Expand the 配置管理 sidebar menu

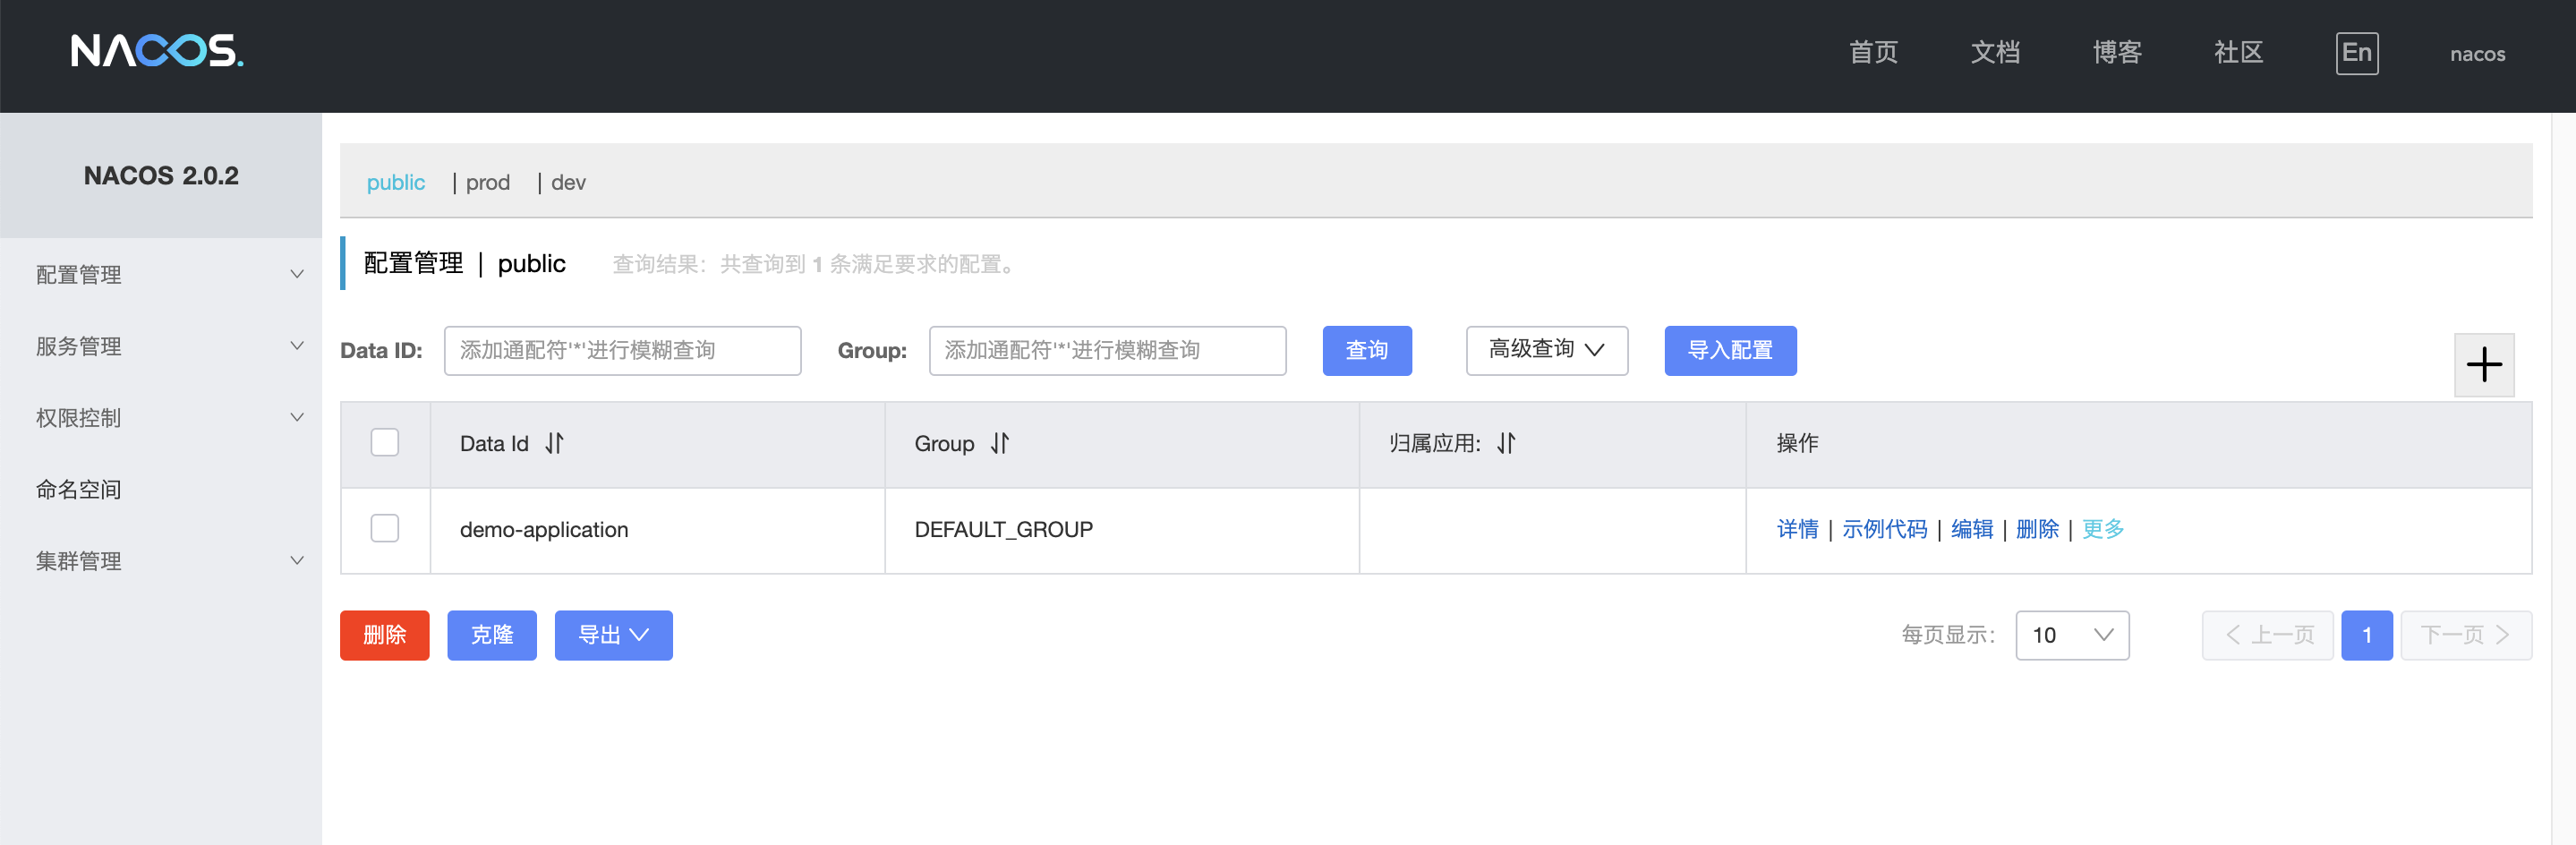161,274
